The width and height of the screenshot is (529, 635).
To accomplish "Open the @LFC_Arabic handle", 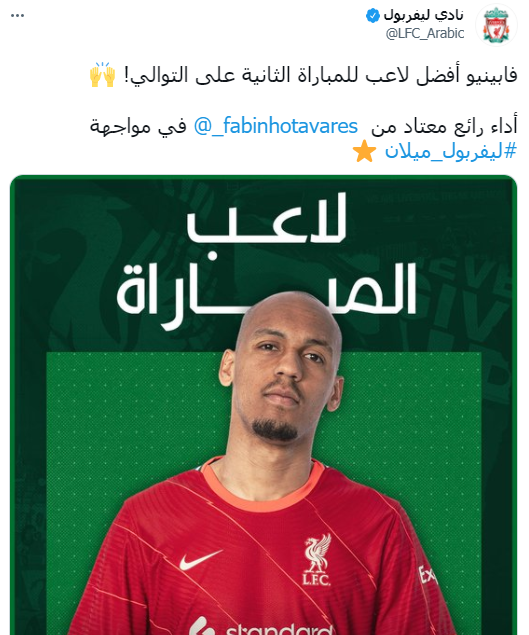I will [x=425, y=33].
